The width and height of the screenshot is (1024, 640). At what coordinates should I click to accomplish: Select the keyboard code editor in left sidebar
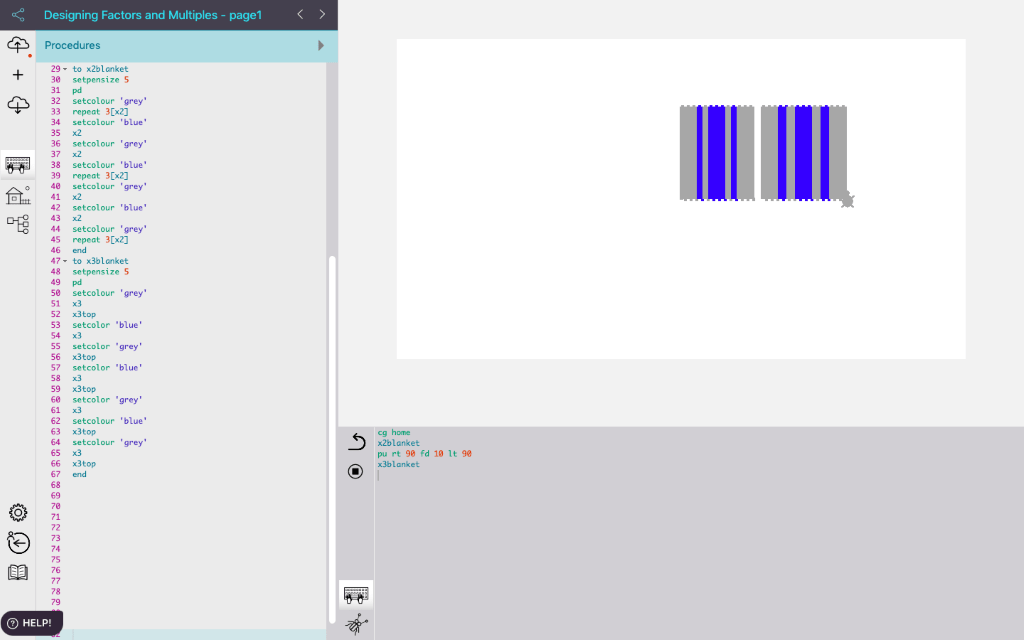(x=18, y=165)
